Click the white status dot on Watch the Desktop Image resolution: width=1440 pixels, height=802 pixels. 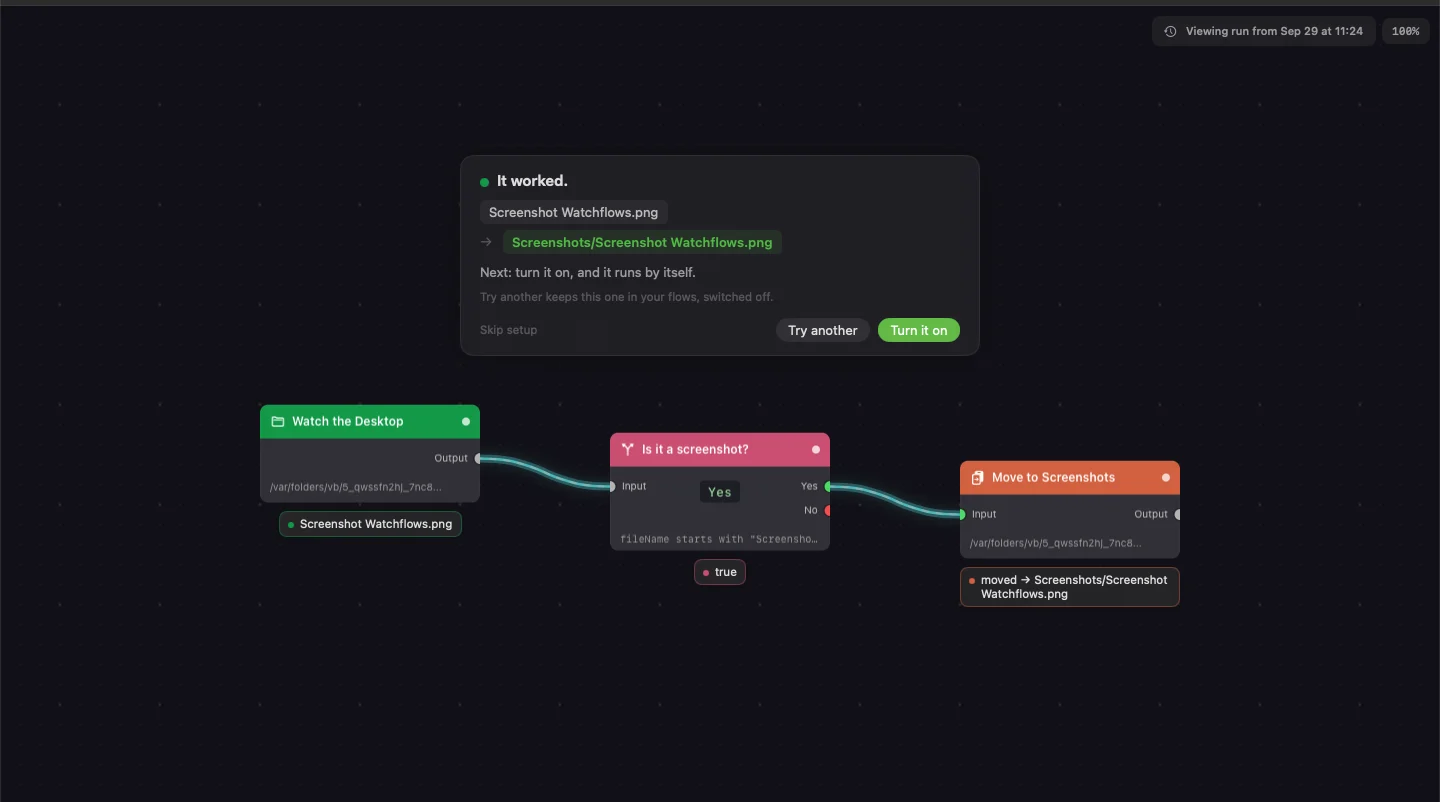[466, 421]
